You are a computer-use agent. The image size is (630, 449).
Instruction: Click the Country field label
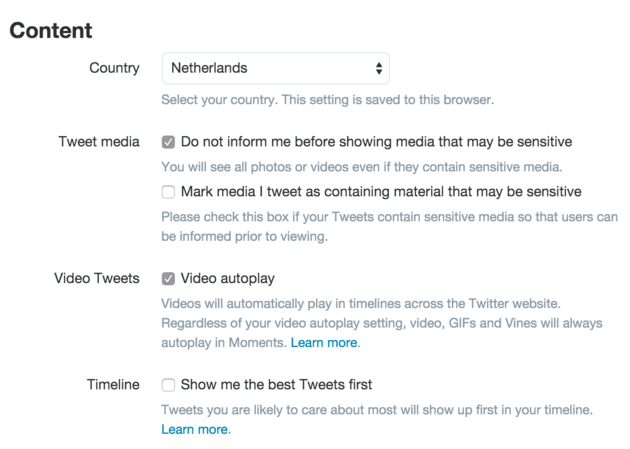[115, 68]
